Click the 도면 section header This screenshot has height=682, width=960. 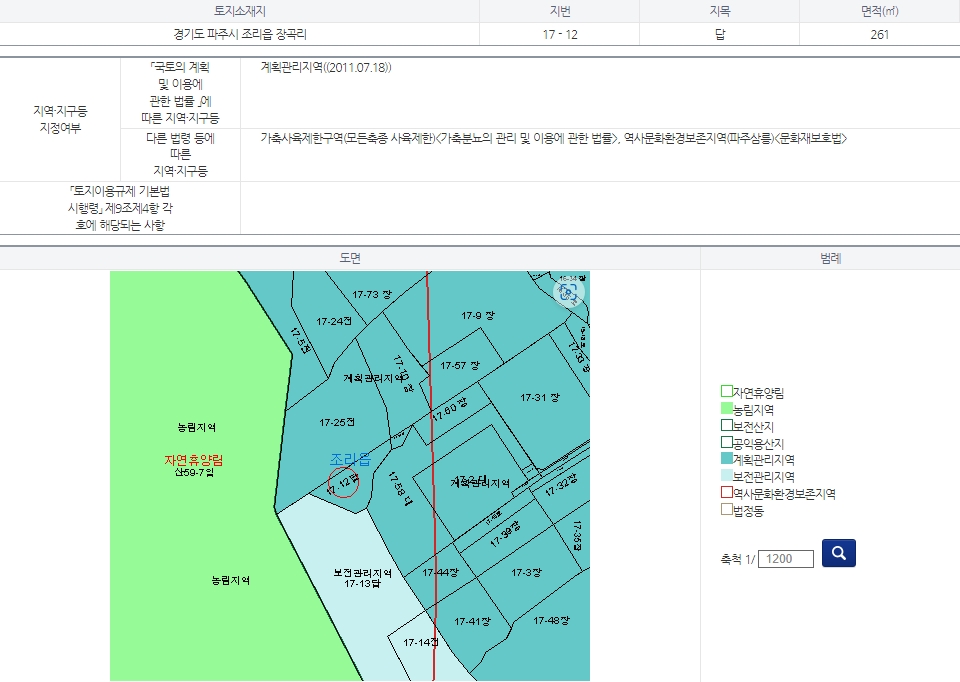[x=350, y=258]
